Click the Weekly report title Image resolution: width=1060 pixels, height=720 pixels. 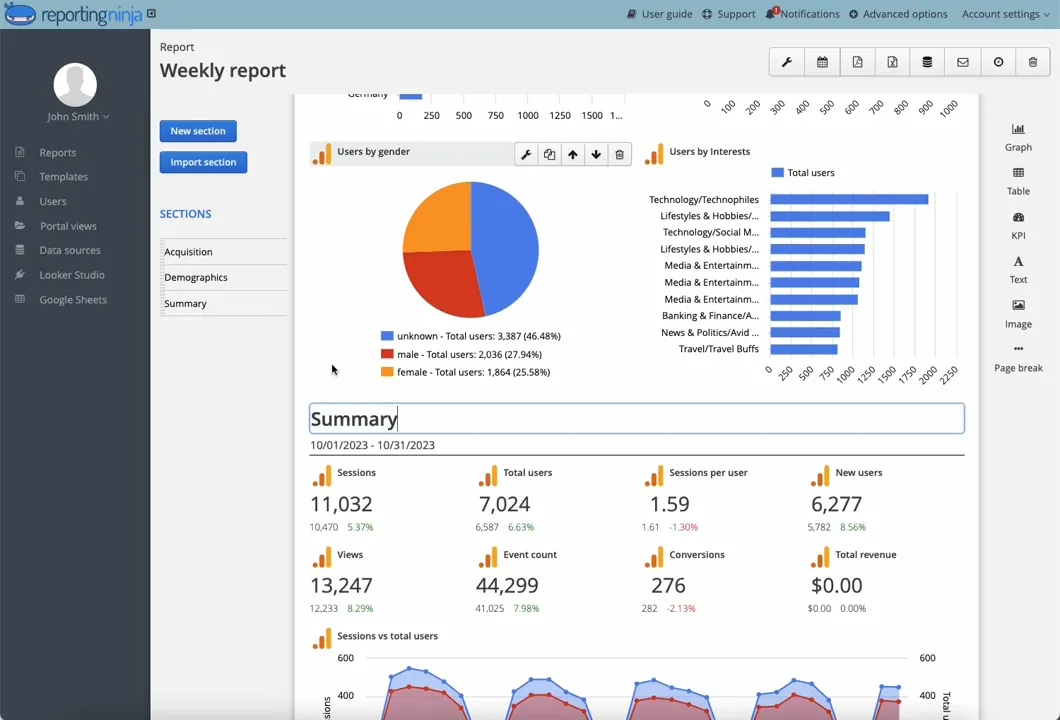223,70
